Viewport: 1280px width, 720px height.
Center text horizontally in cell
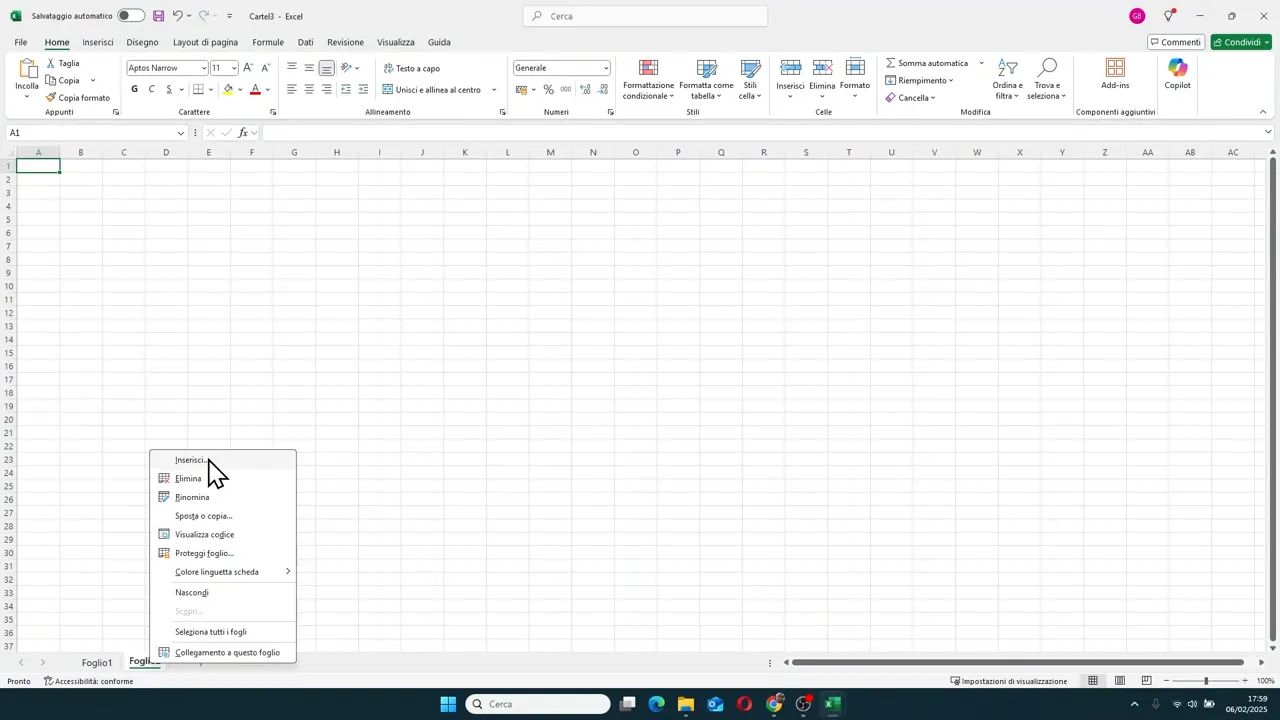(309, 89)
